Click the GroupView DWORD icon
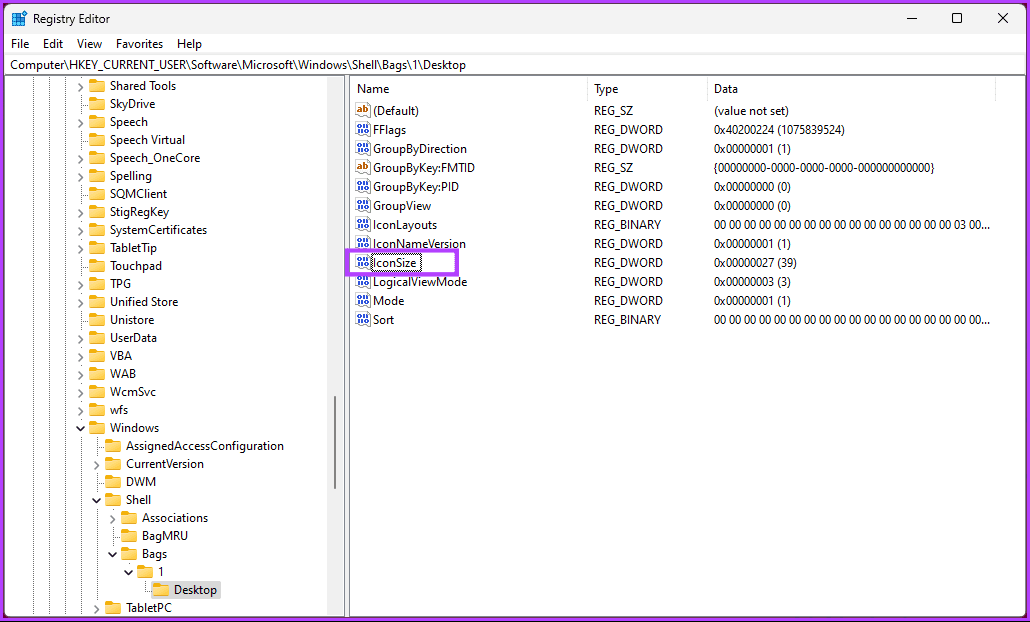This screenshot has height=622, width=1030. (x=363, y=206)
